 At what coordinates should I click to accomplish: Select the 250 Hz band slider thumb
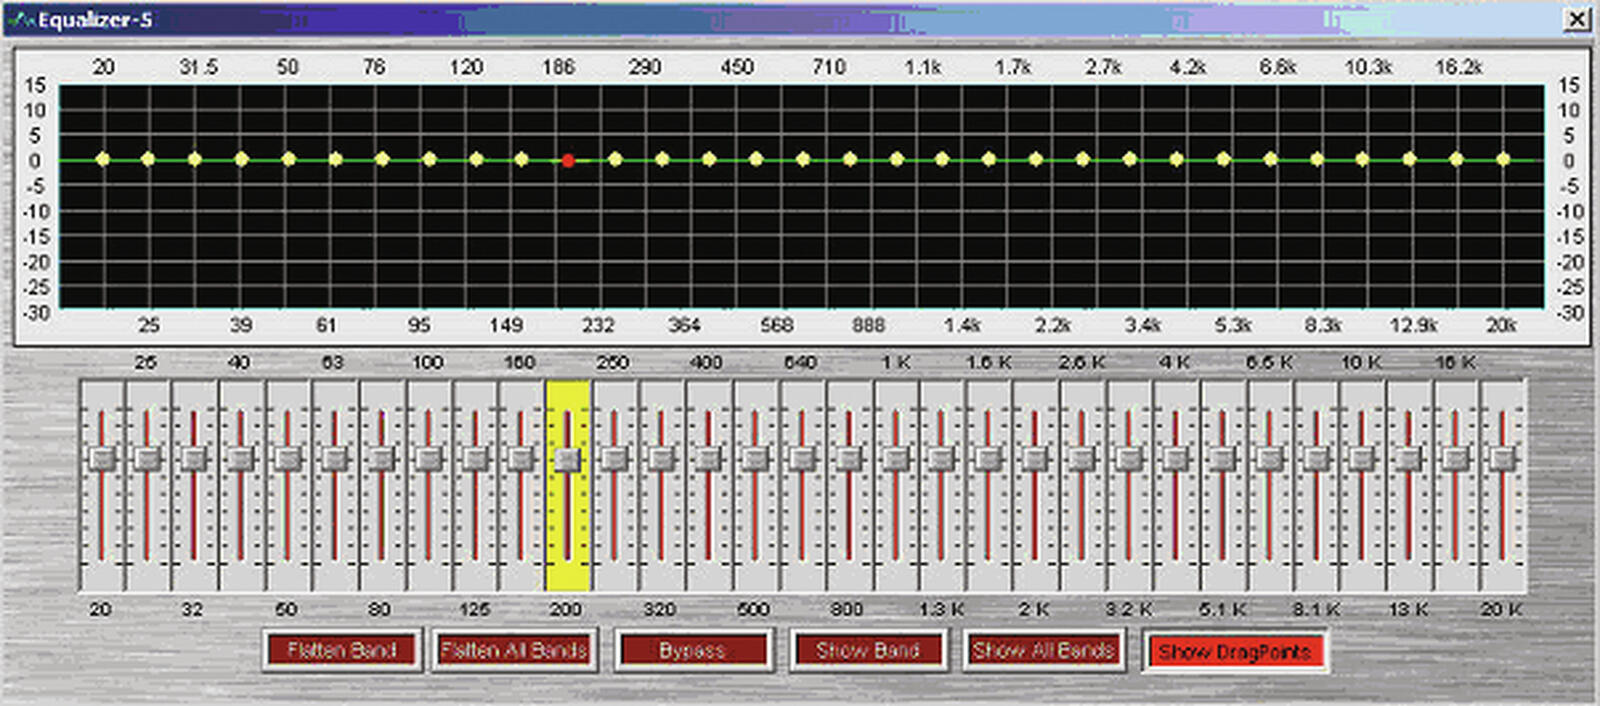click(615, 459)
